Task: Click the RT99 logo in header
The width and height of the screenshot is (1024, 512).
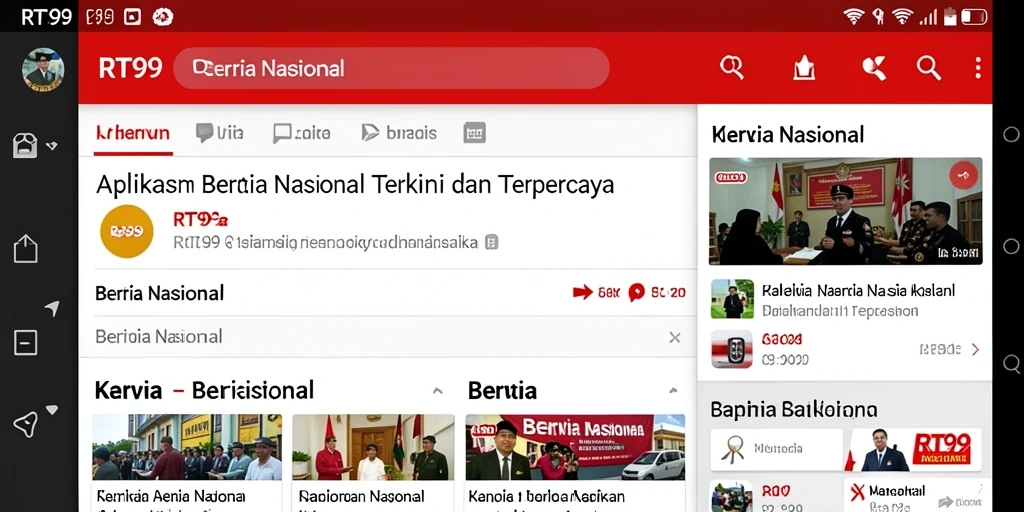Action: (131, 68)
